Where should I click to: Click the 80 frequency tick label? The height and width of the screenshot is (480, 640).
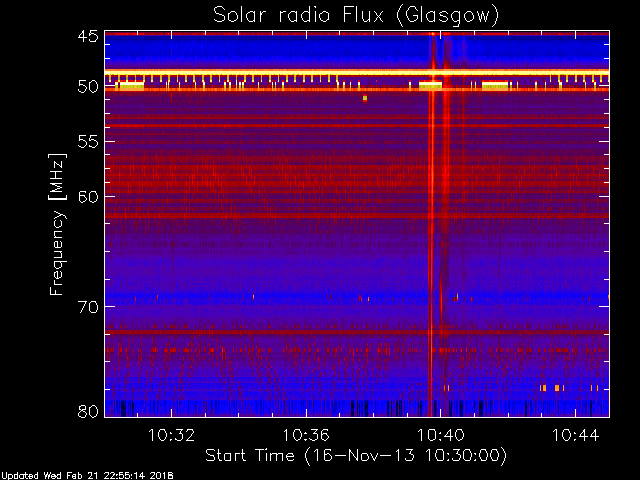pyautogui.click(x=88, y=411)
